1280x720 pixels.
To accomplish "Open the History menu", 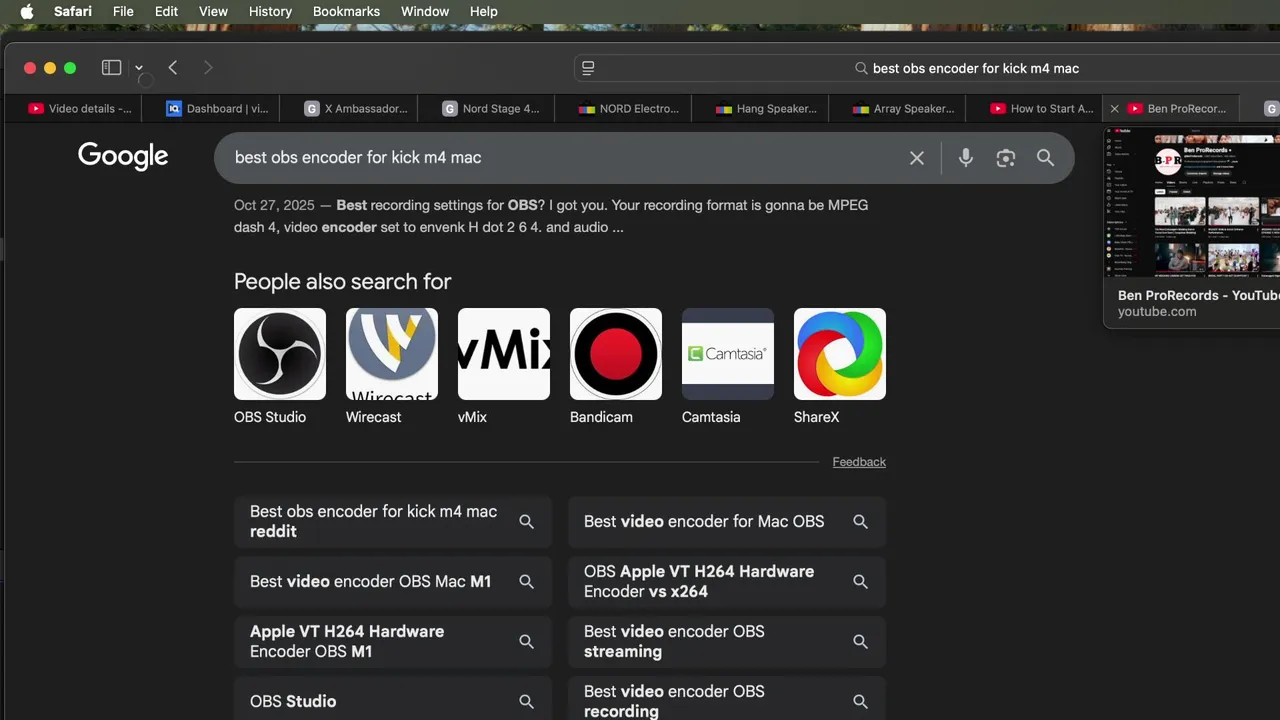I will (x=270, y=12).
